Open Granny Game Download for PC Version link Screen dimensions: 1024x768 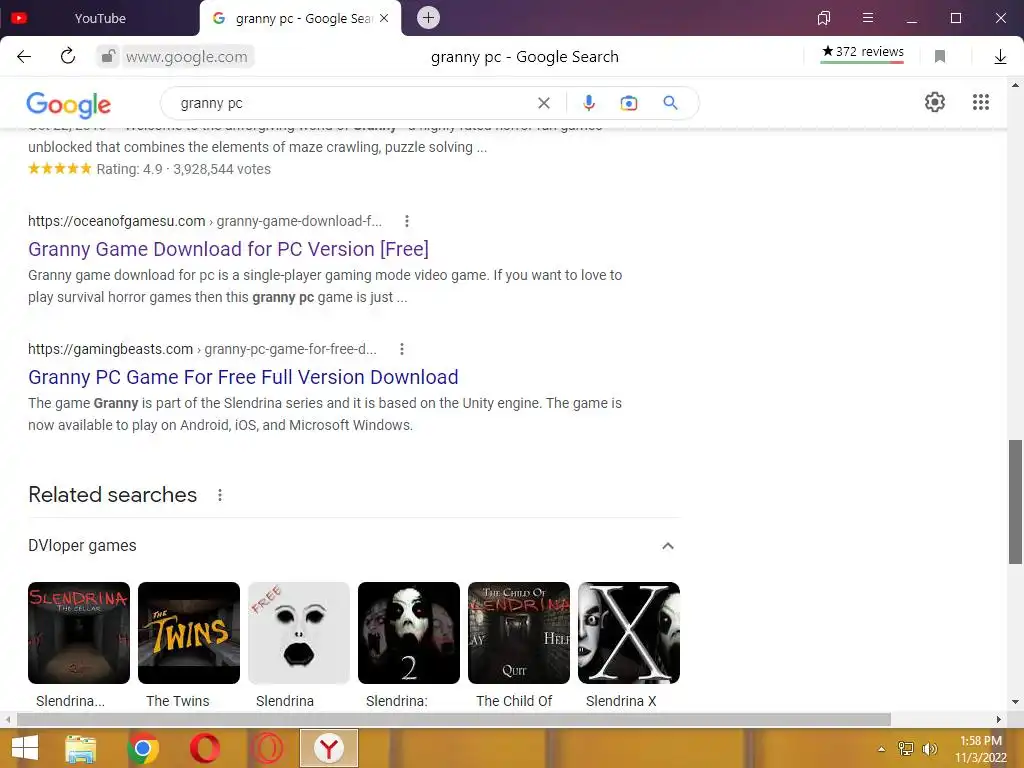(229, 249)
